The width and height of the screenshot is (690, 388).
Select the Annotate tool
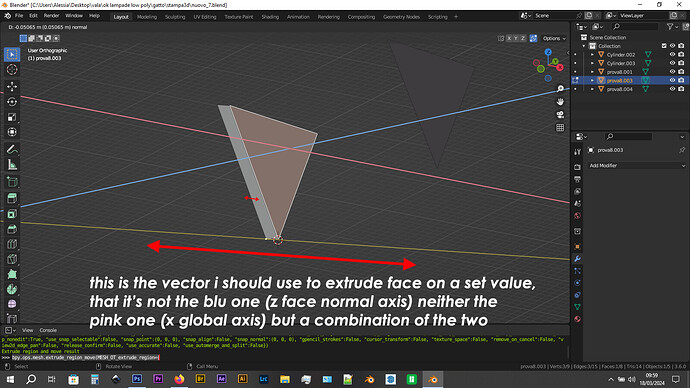coord(12,150)
